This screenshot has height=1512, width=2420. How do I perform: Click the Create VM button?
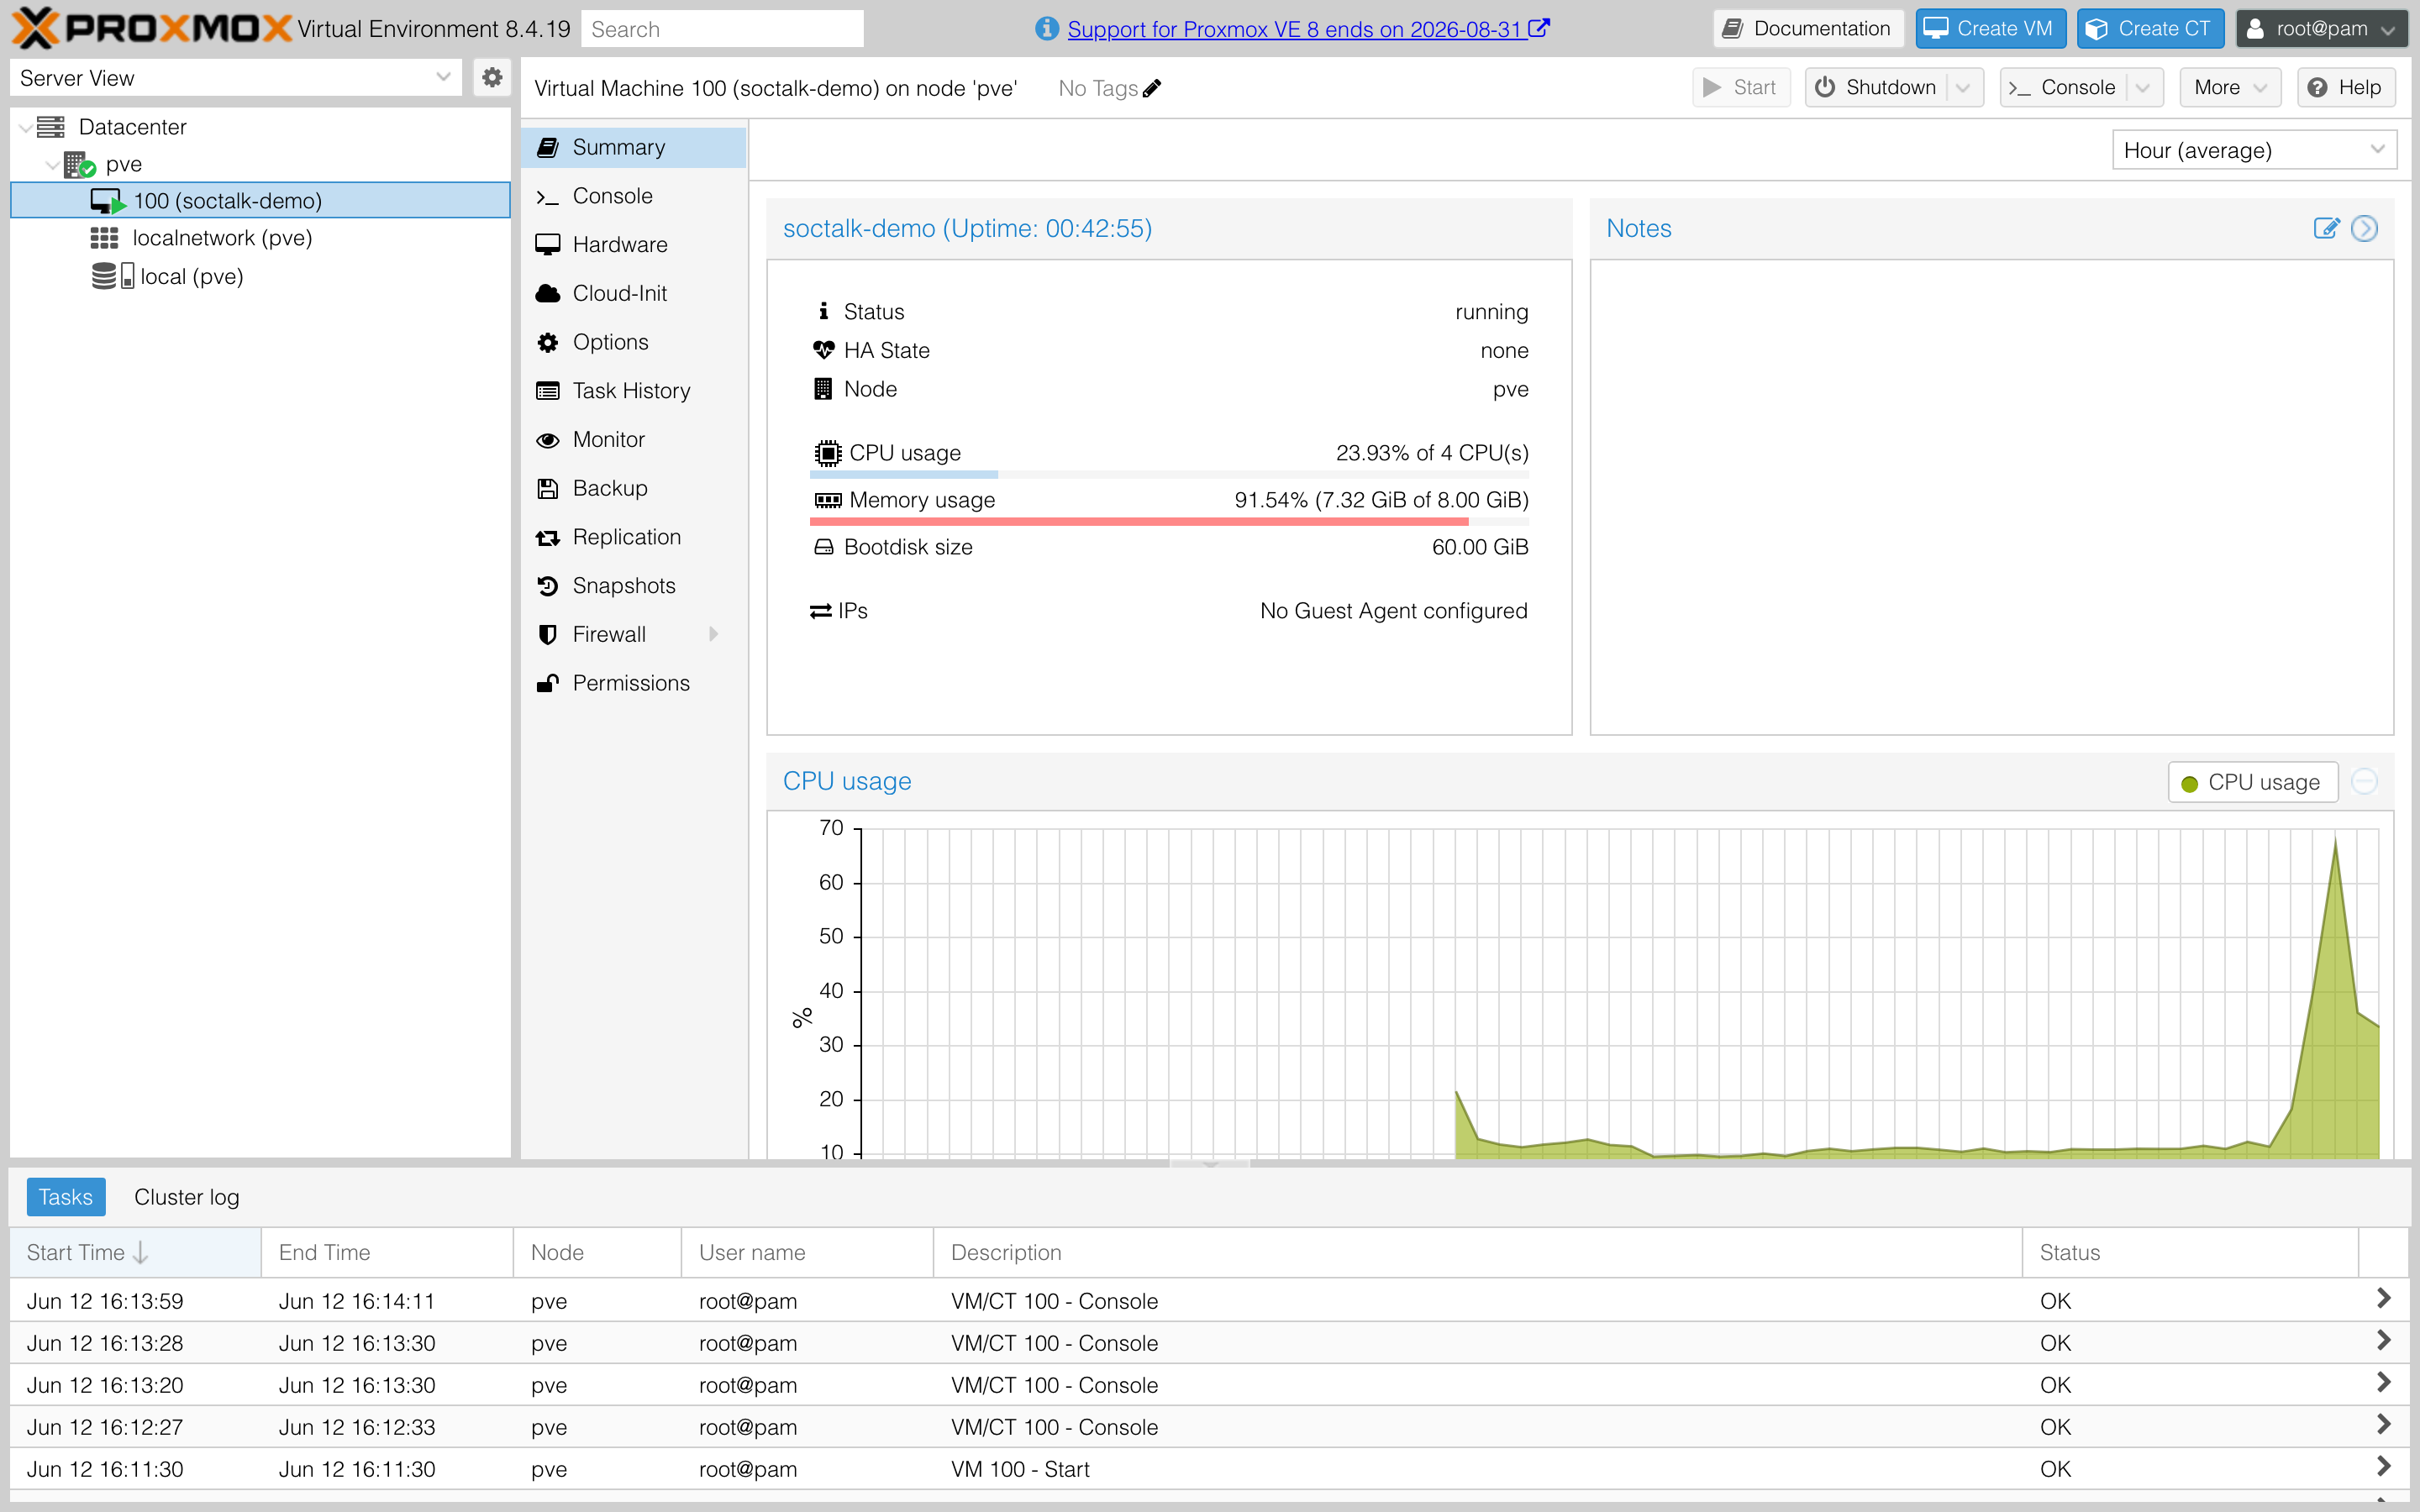pyautogui.click(x=1990, y=28)
